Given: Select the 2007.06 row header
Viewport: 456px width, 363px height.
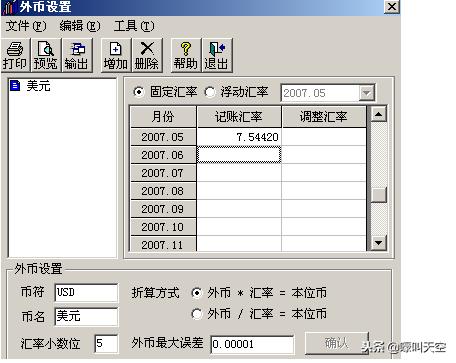Looking at the screenshot, I should [x=163, y=155].
